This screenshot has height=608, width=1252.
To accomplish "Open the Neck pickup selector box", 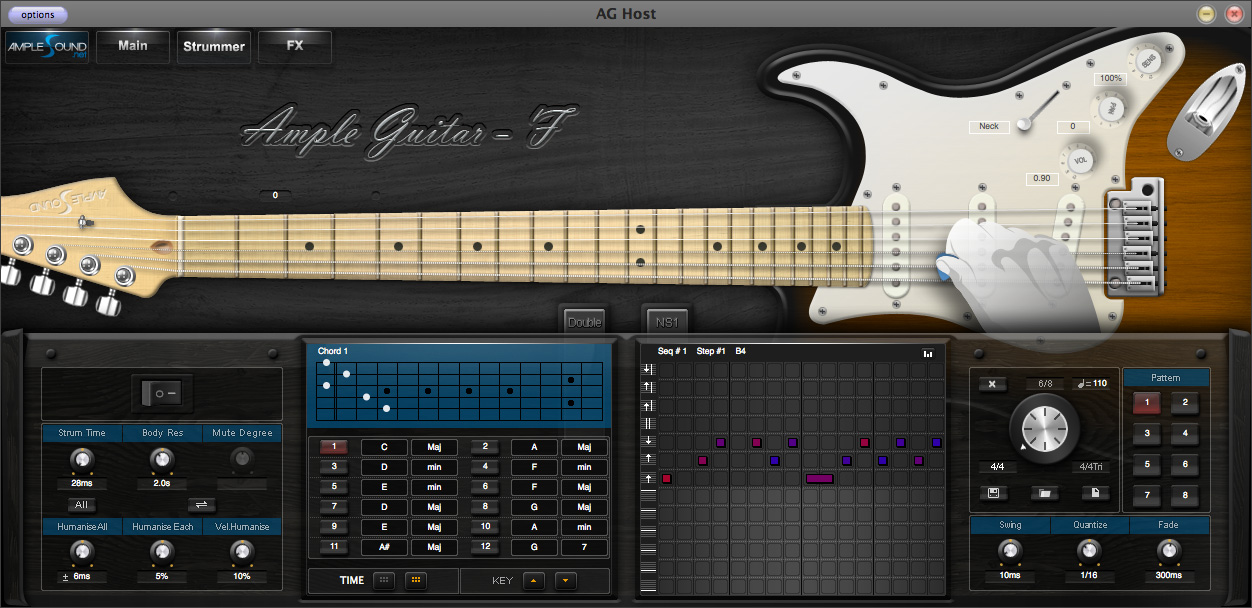I will pos(988,126).
